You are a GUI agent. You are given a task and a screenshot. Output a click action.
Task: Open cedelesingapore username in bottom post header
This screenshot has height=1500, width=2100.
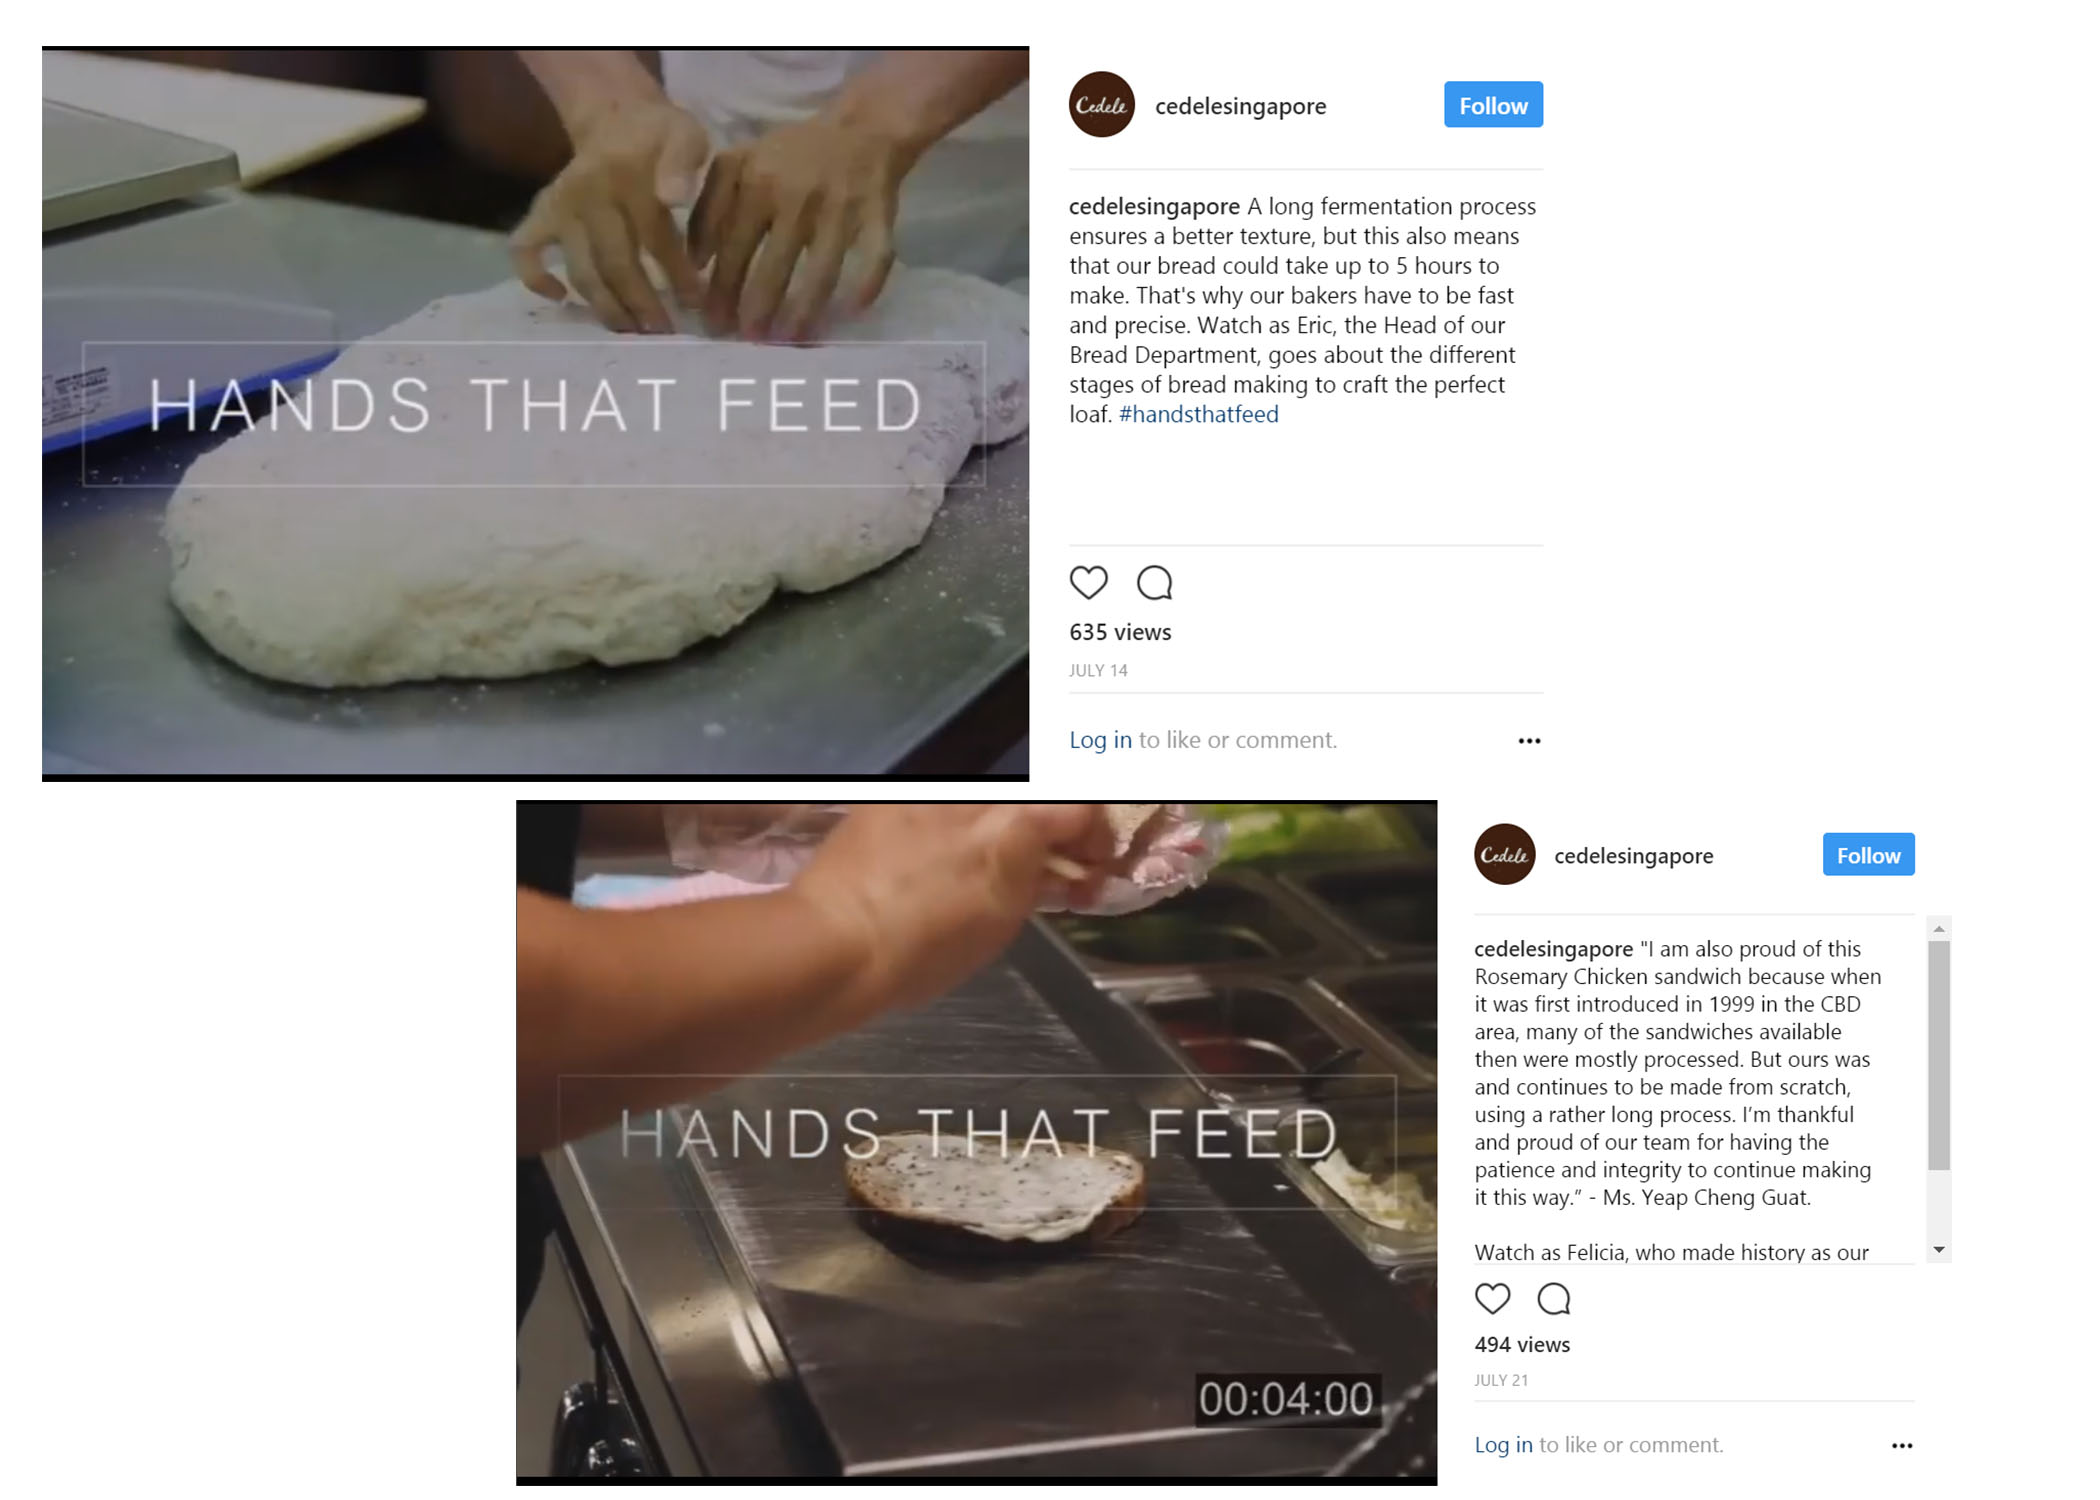click(x=1633, y=856)
